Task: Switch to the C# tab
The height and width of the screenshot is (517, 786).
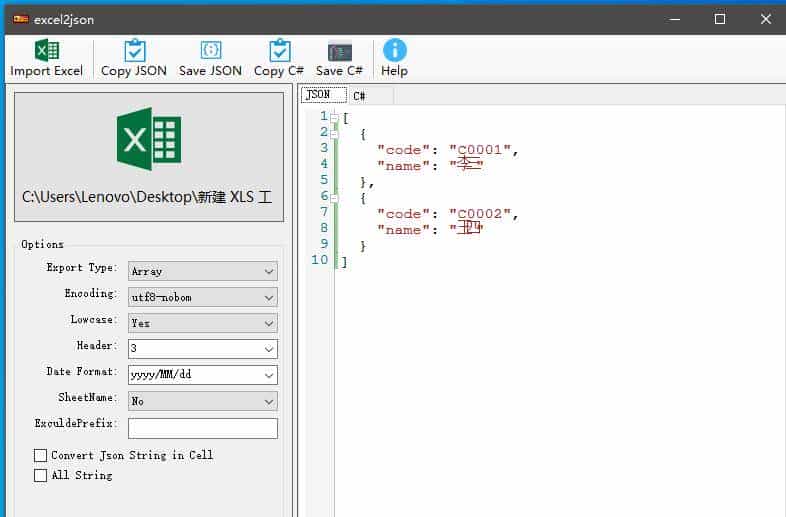Action: pyautogui.click(x=370, y=95)
